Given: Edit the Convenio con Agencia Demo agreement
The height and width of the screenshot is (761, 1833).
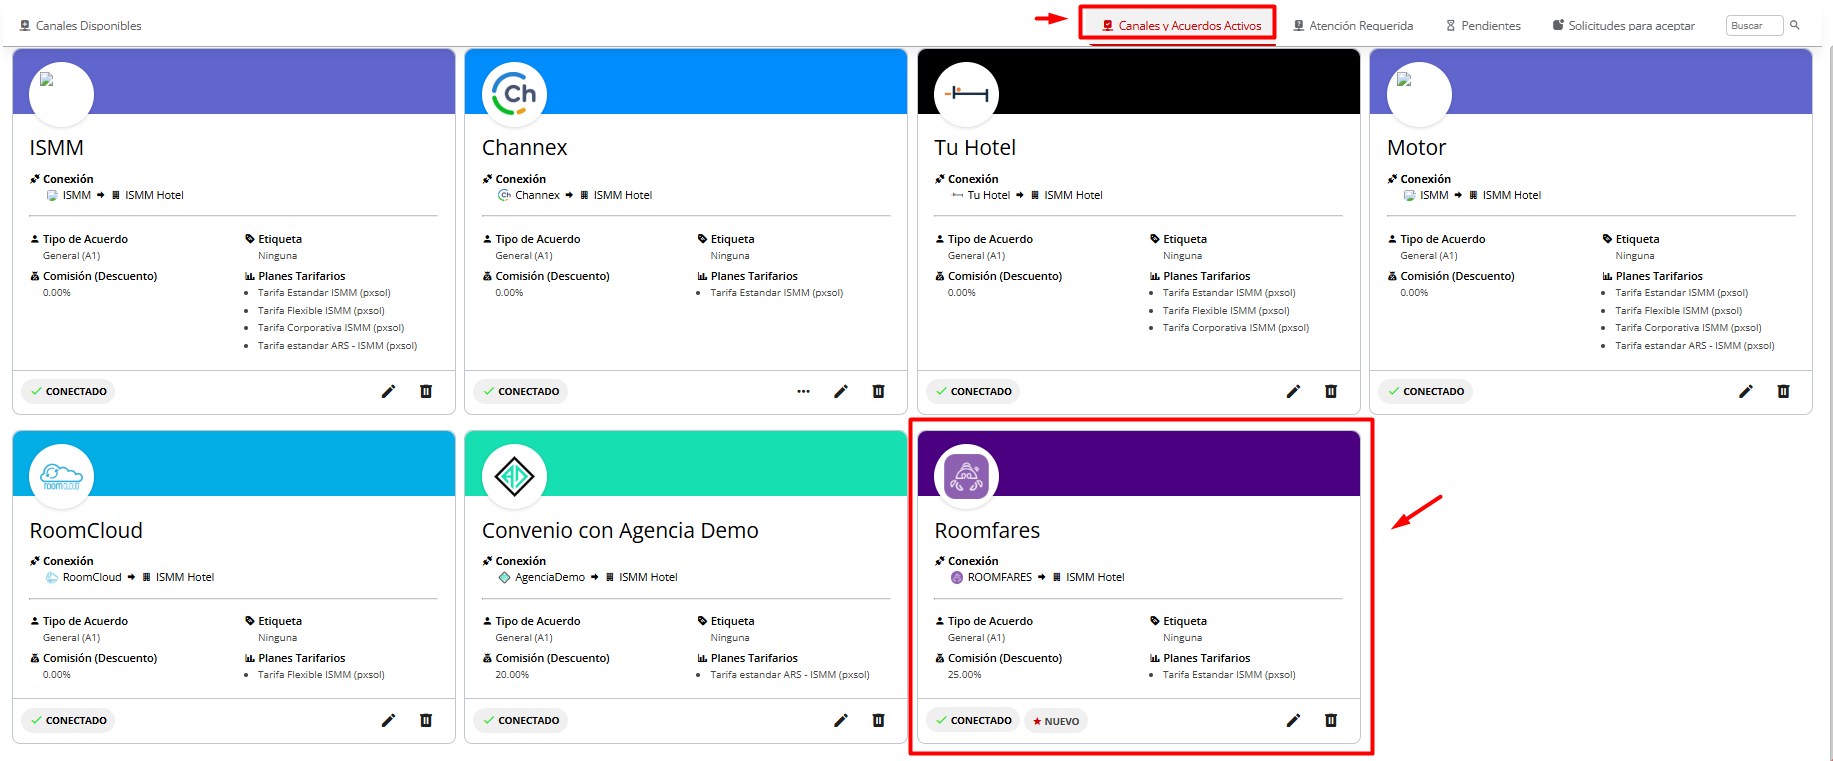Looking at the screenshot, I should click(841, 720).
